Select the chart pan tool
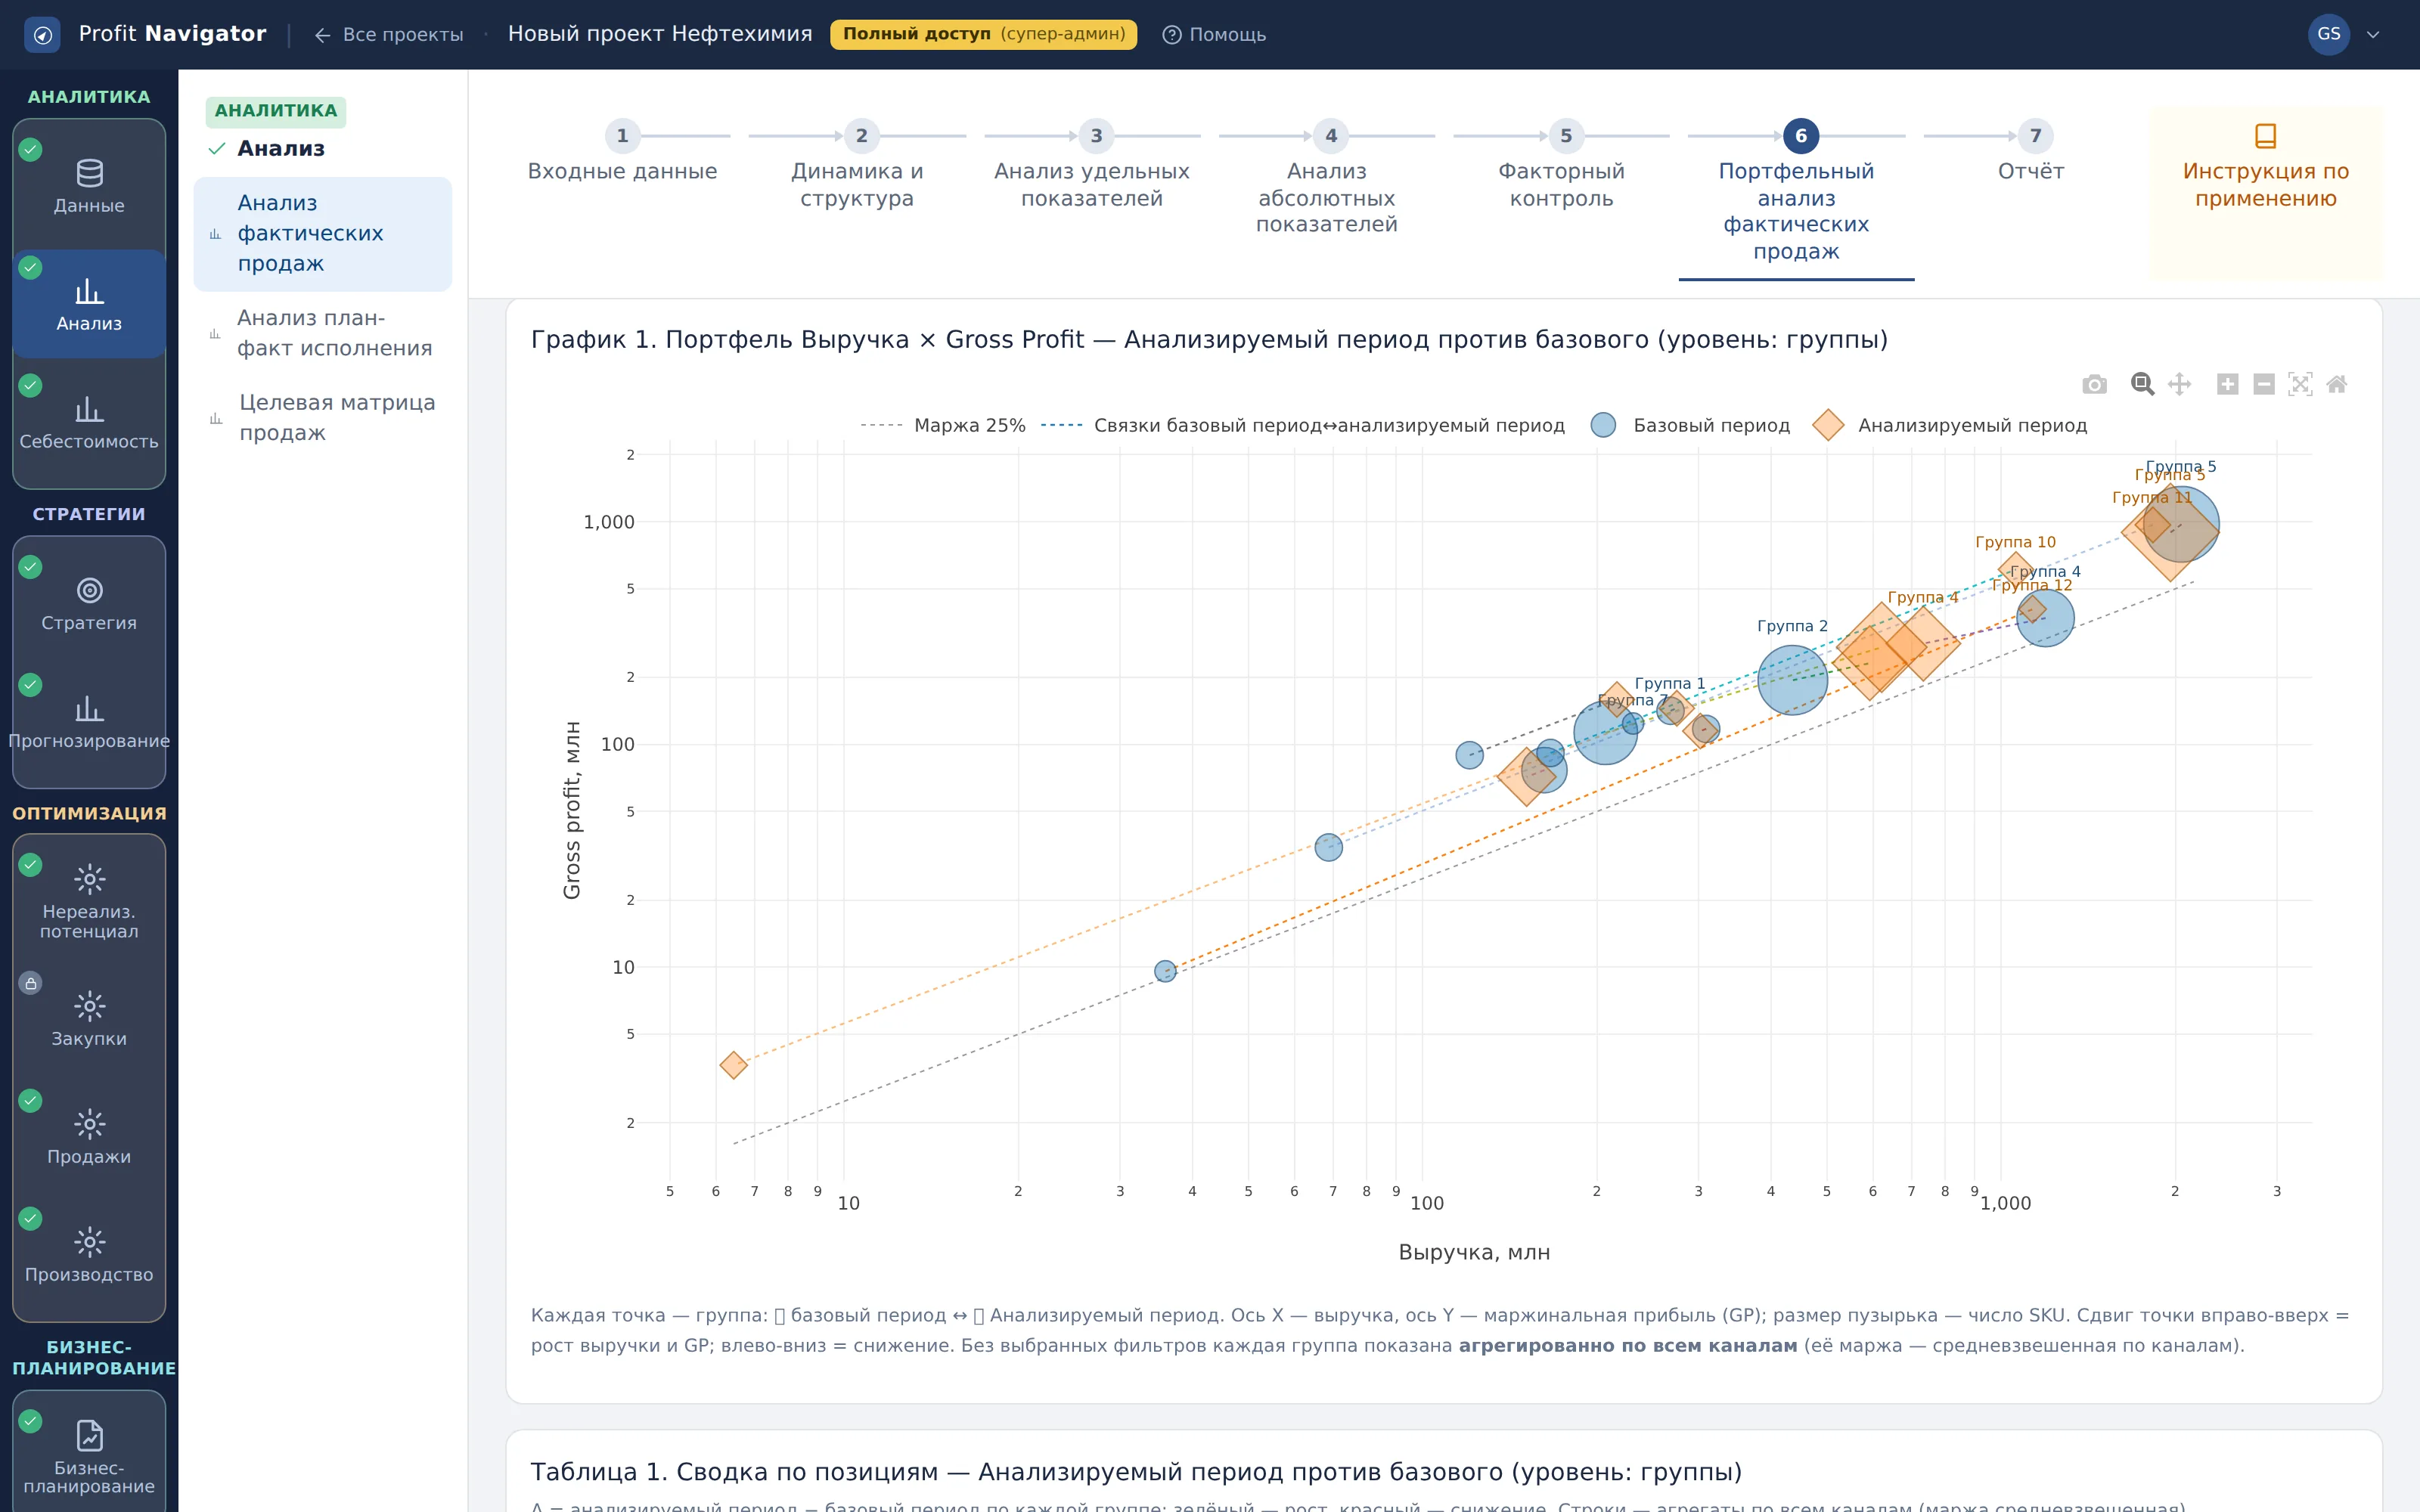 coord(2179,384)
